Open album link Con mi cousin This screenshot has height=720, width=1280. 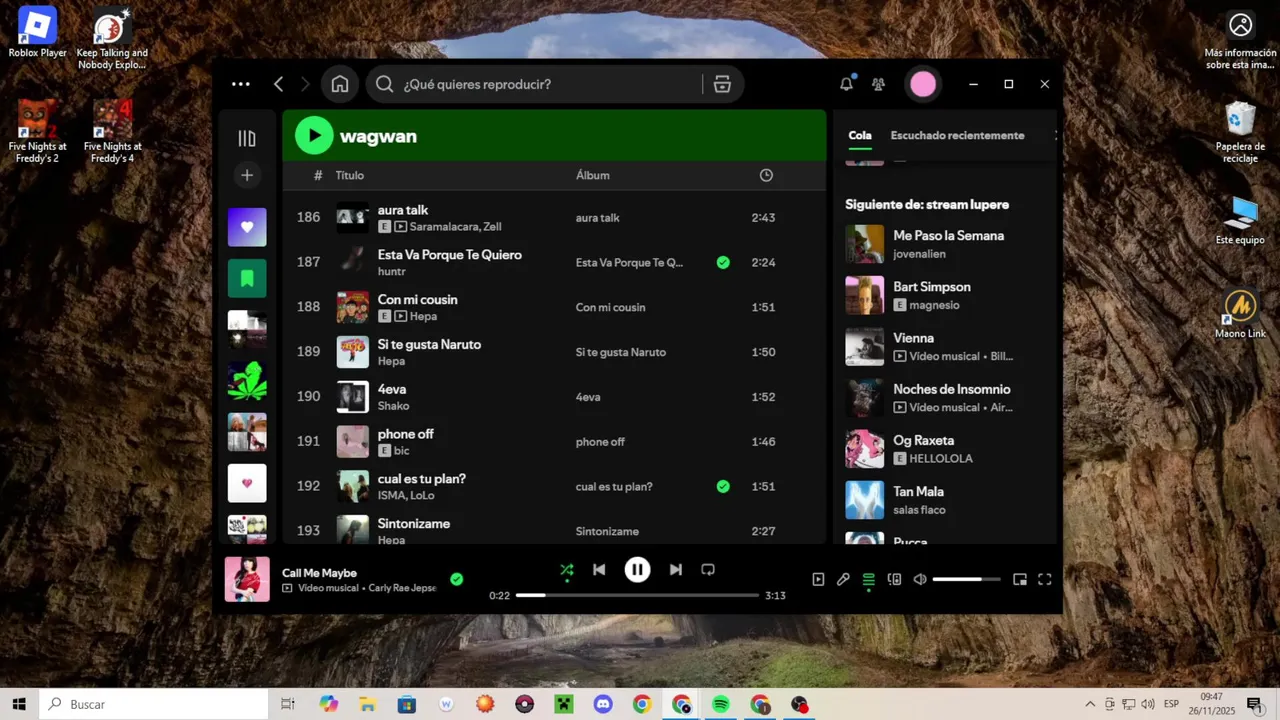(610, 307)
